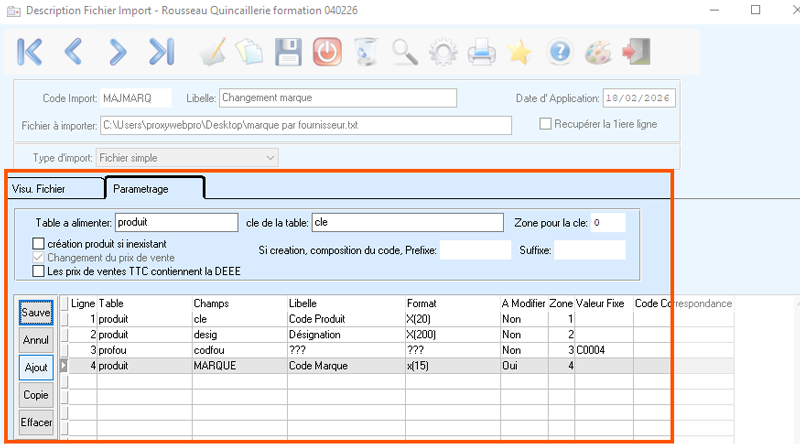Click the yellow star favorites icon
The height and width of the screenshot is (444, 800).
[520, 52]
